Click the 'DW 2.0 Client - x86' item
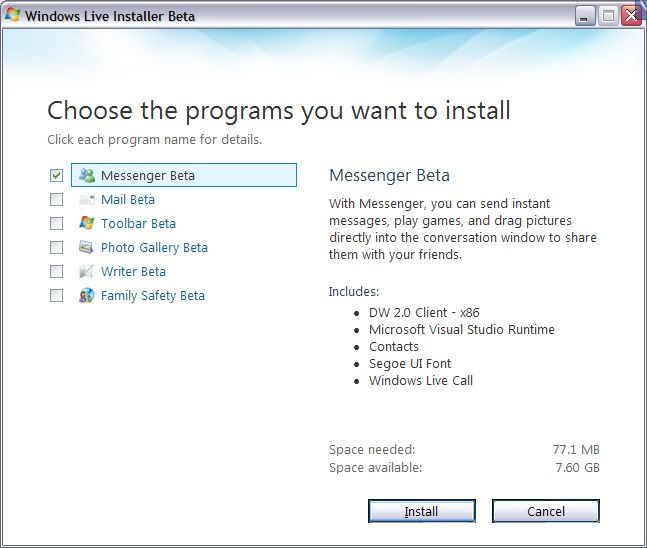This screenshot has height=548, width=647. point(424,312)
